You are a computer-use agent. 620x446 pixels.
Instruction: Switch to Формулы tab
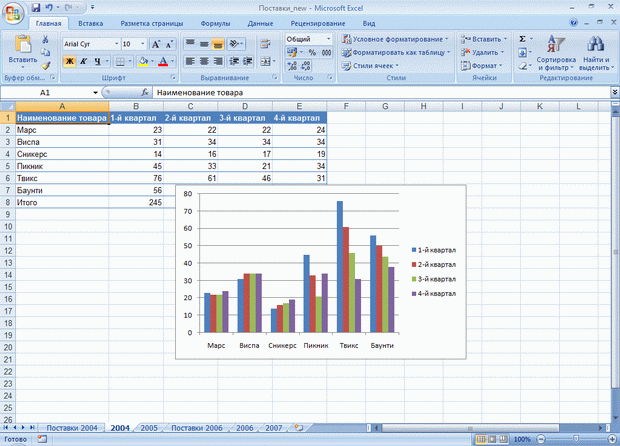[x=215, y=23]
